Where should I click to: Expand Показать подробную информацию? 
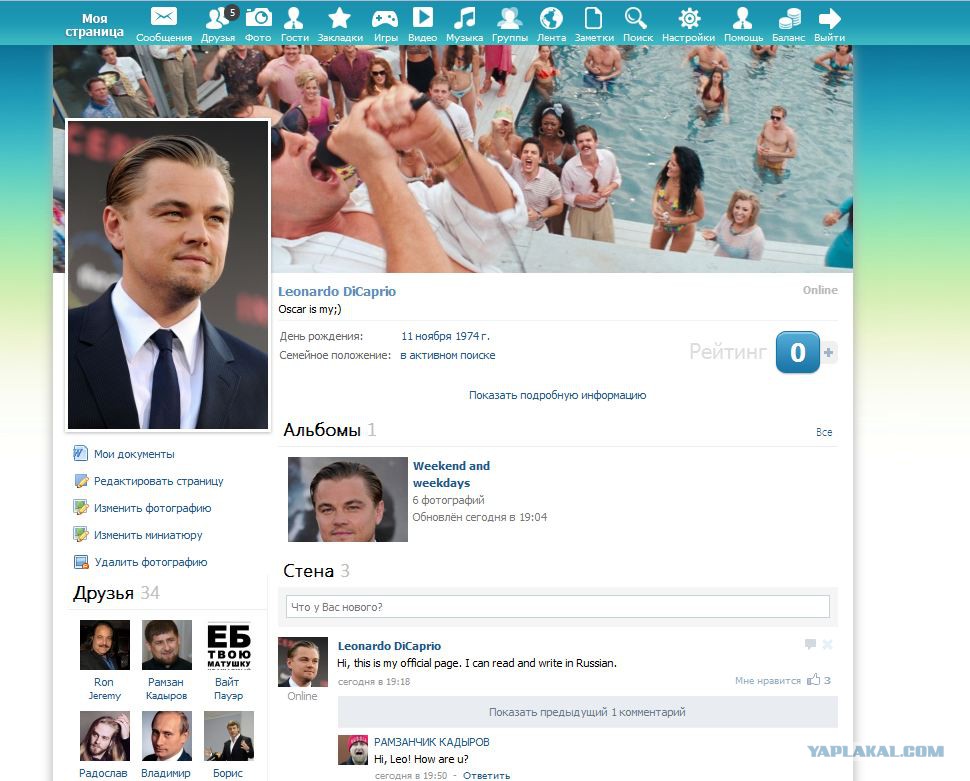click(x=557, y=395)
